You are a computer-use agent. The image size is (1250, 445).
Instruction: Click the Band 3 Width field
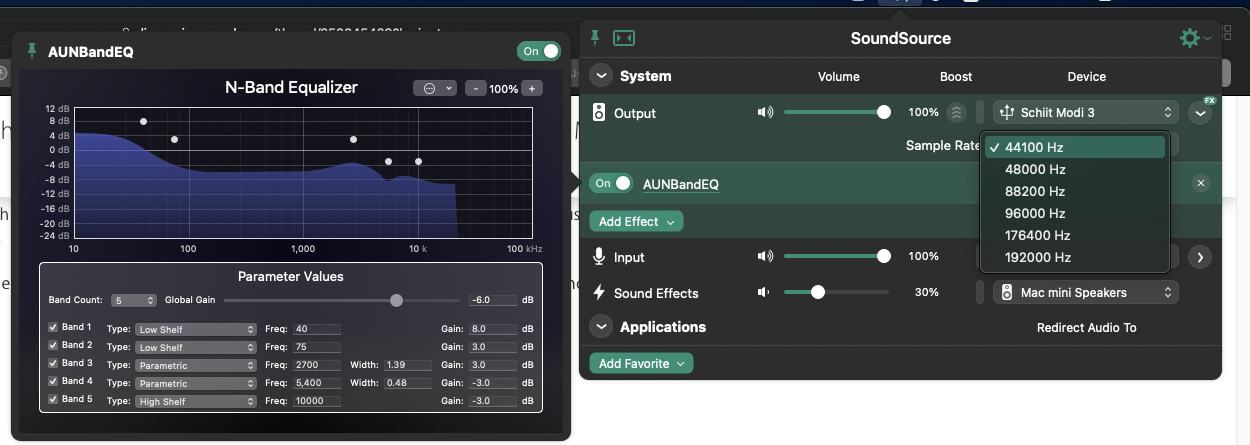406,365
